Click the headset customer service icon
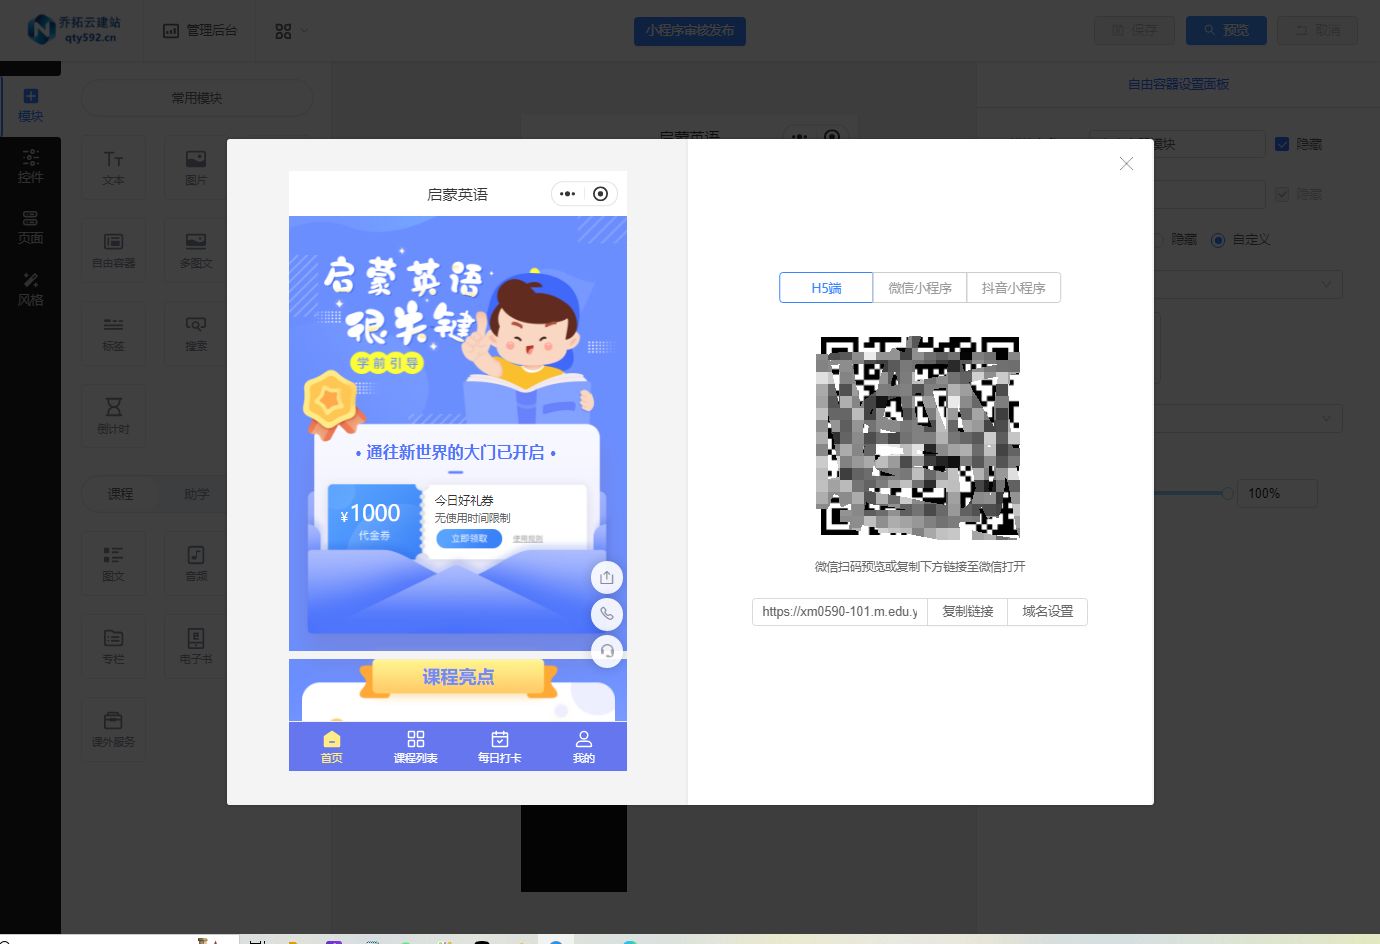The image size is (1380, 944). [607, 651]
